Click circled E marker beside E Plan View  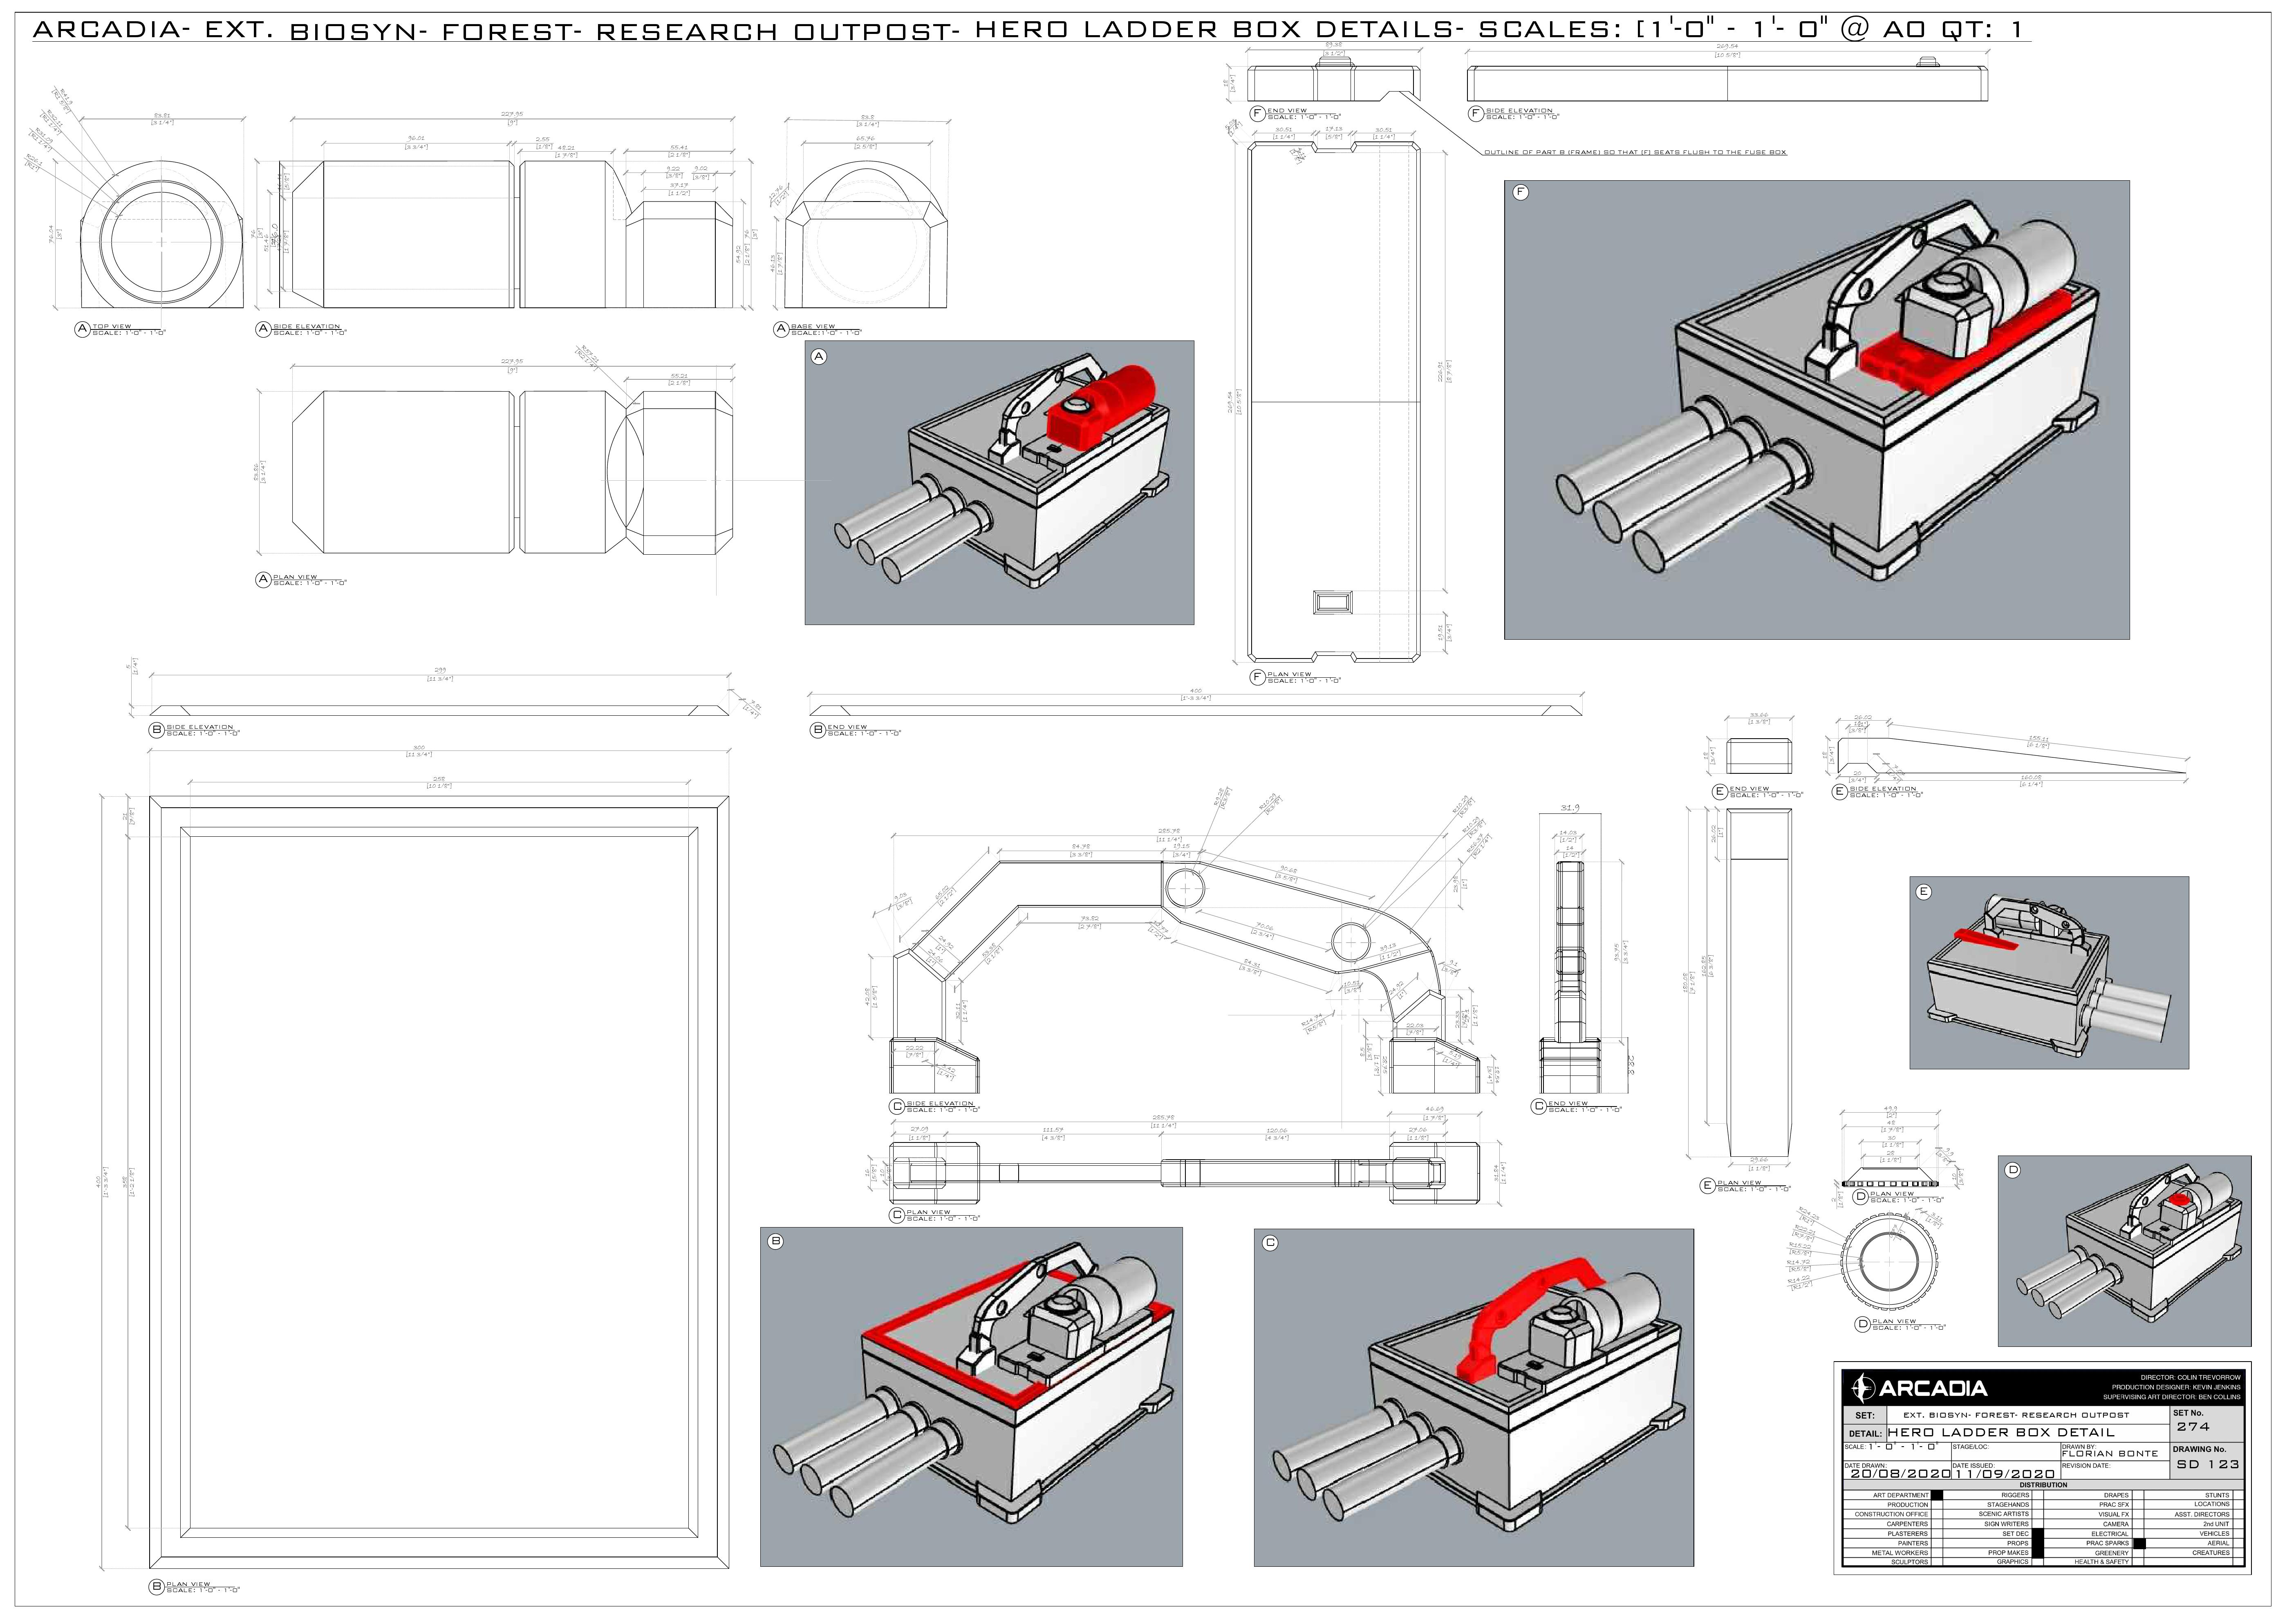tap(1708, 1186)
